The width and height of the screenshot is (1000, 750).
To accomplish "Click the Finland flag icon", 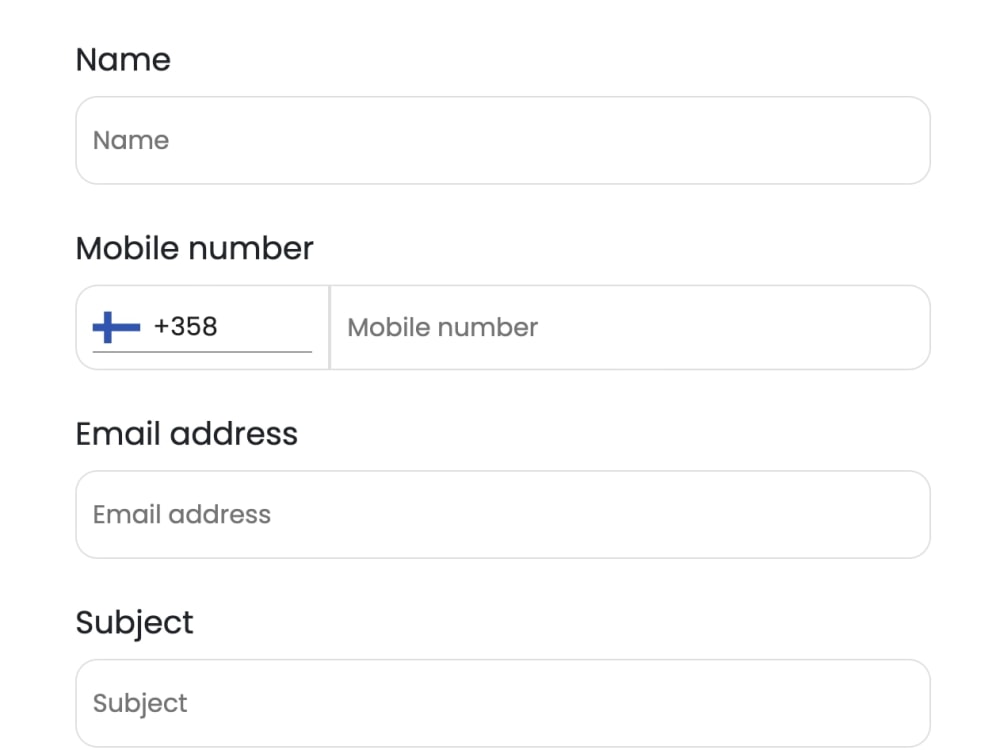I will pos(116,327).
